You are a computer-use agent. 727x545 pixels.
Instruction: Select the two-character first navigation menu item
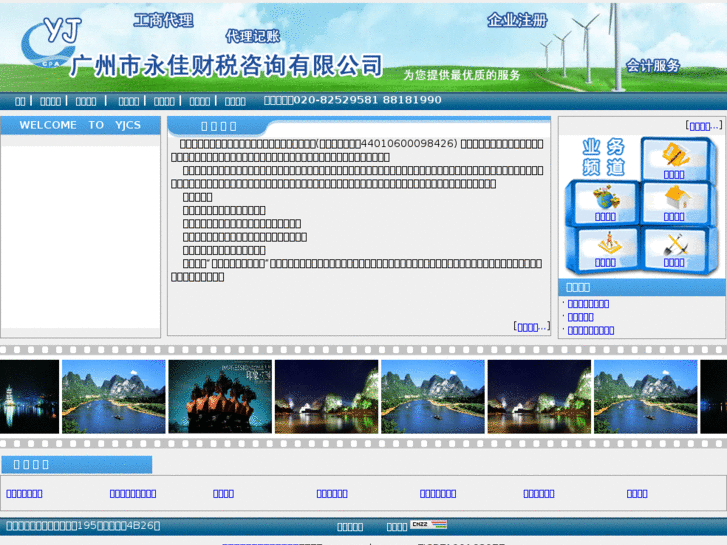20,101
